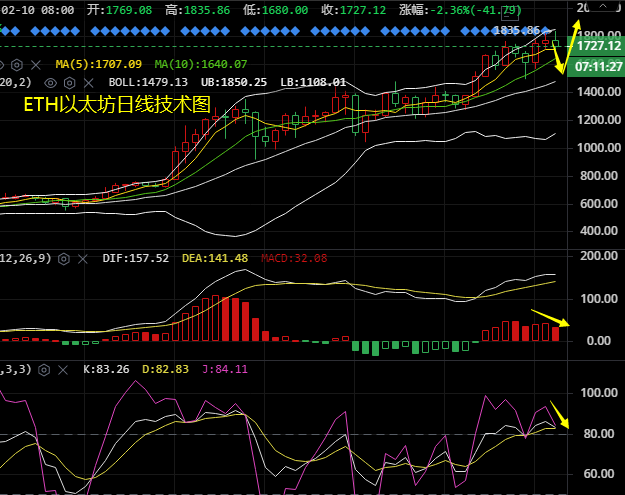Viewport: 625px width, 495px height.
Task: Select the DIF value in MACD legend
Action: click(136, 258)
